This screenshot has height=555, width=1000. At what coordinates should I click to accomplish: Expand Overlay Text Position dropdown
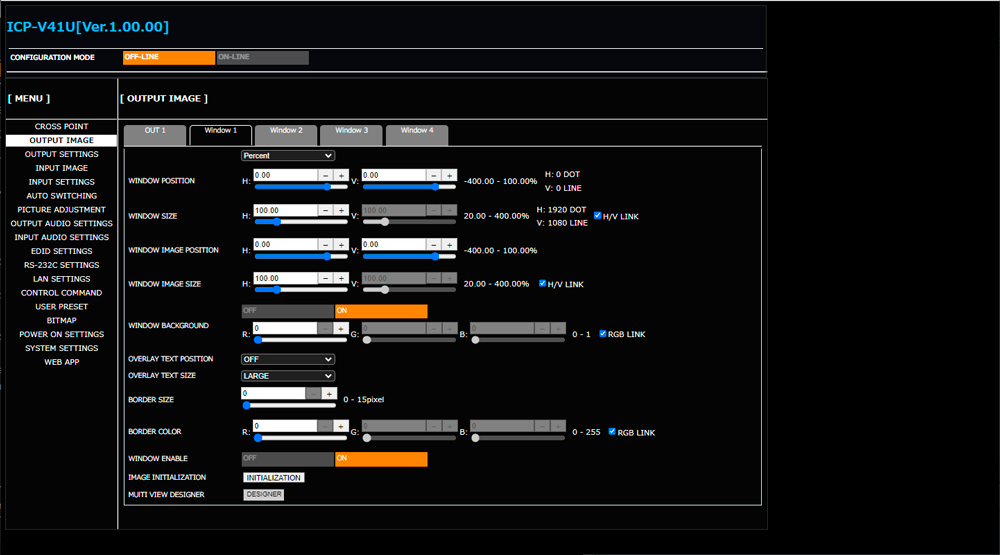click(x=287, y=359)
